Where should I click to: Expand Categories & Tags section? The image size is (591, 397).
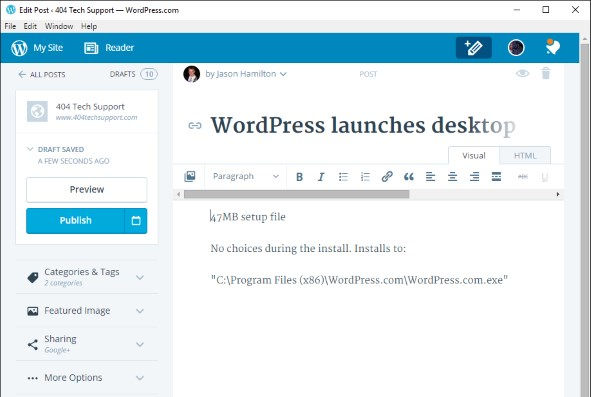[140, 277]
